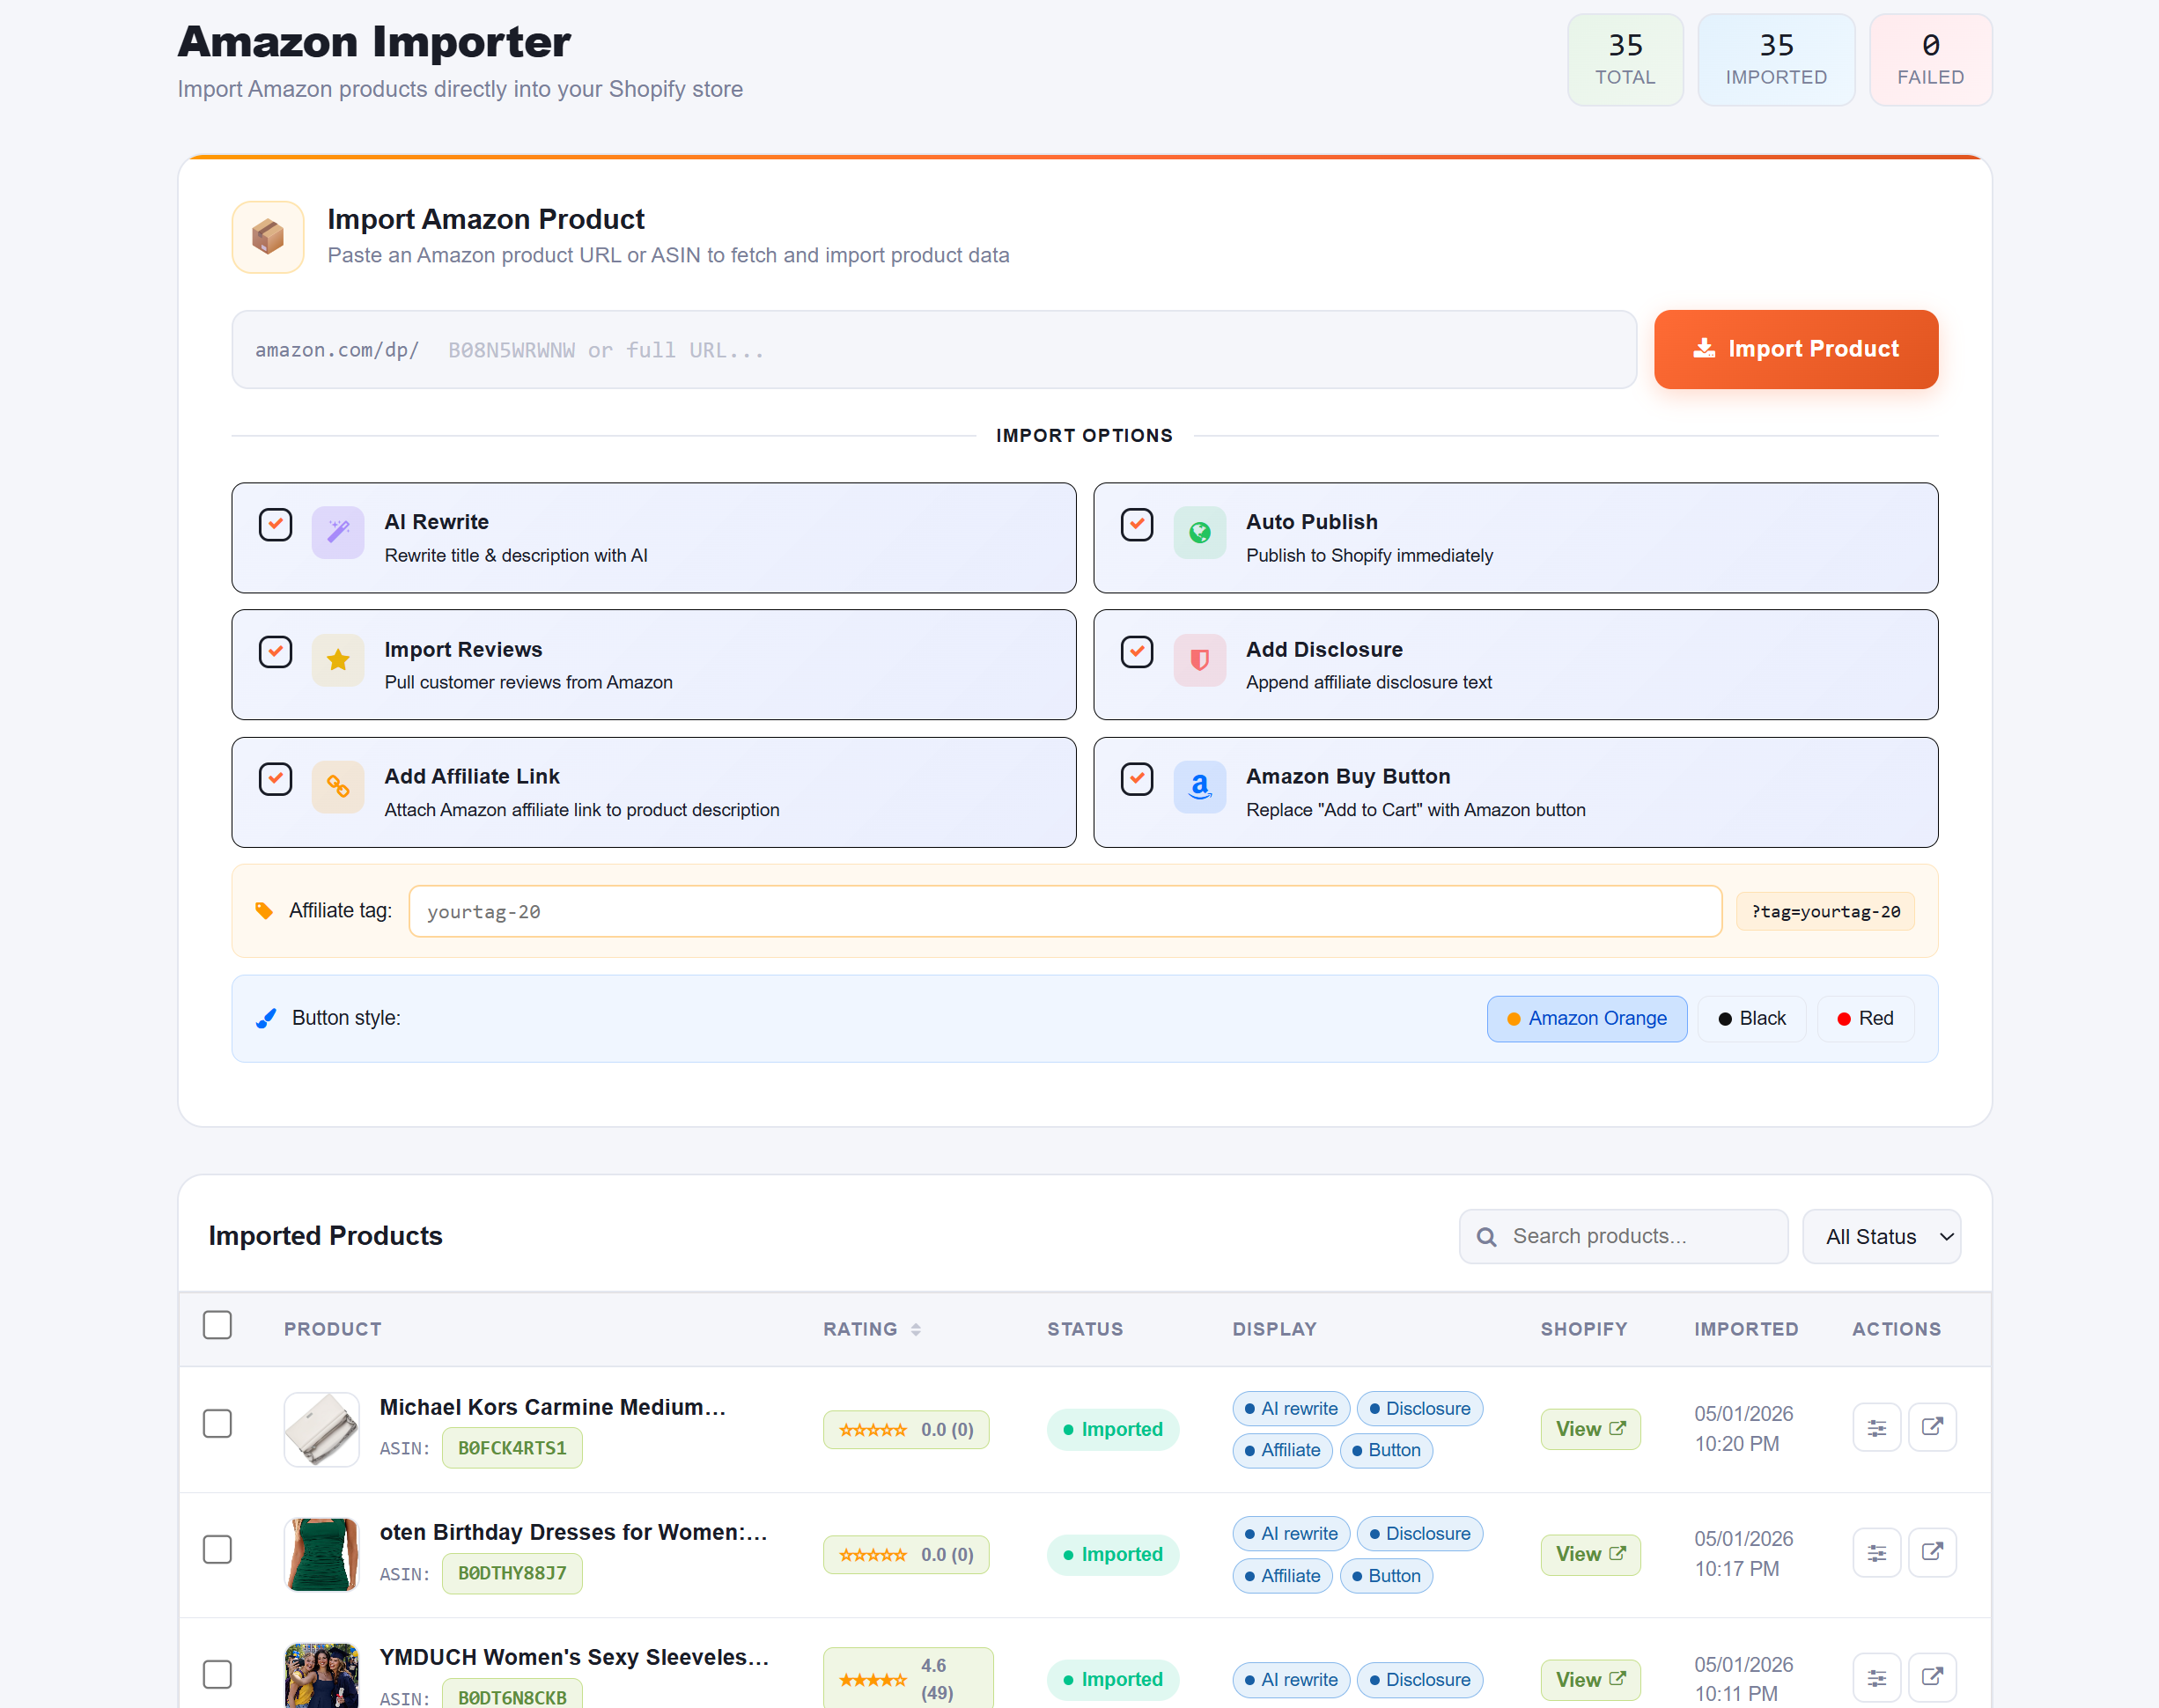Click Disclosure tag in YMDUCH Women's row

coord(1420,1679)
